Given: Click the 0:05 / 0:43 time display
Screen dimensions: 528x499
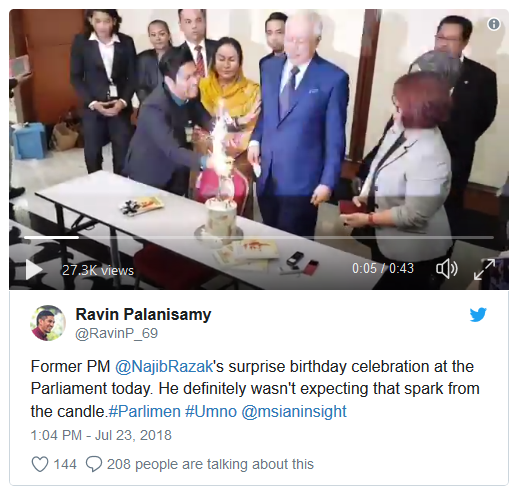Looking at the screenshot, I should [383, 268].
